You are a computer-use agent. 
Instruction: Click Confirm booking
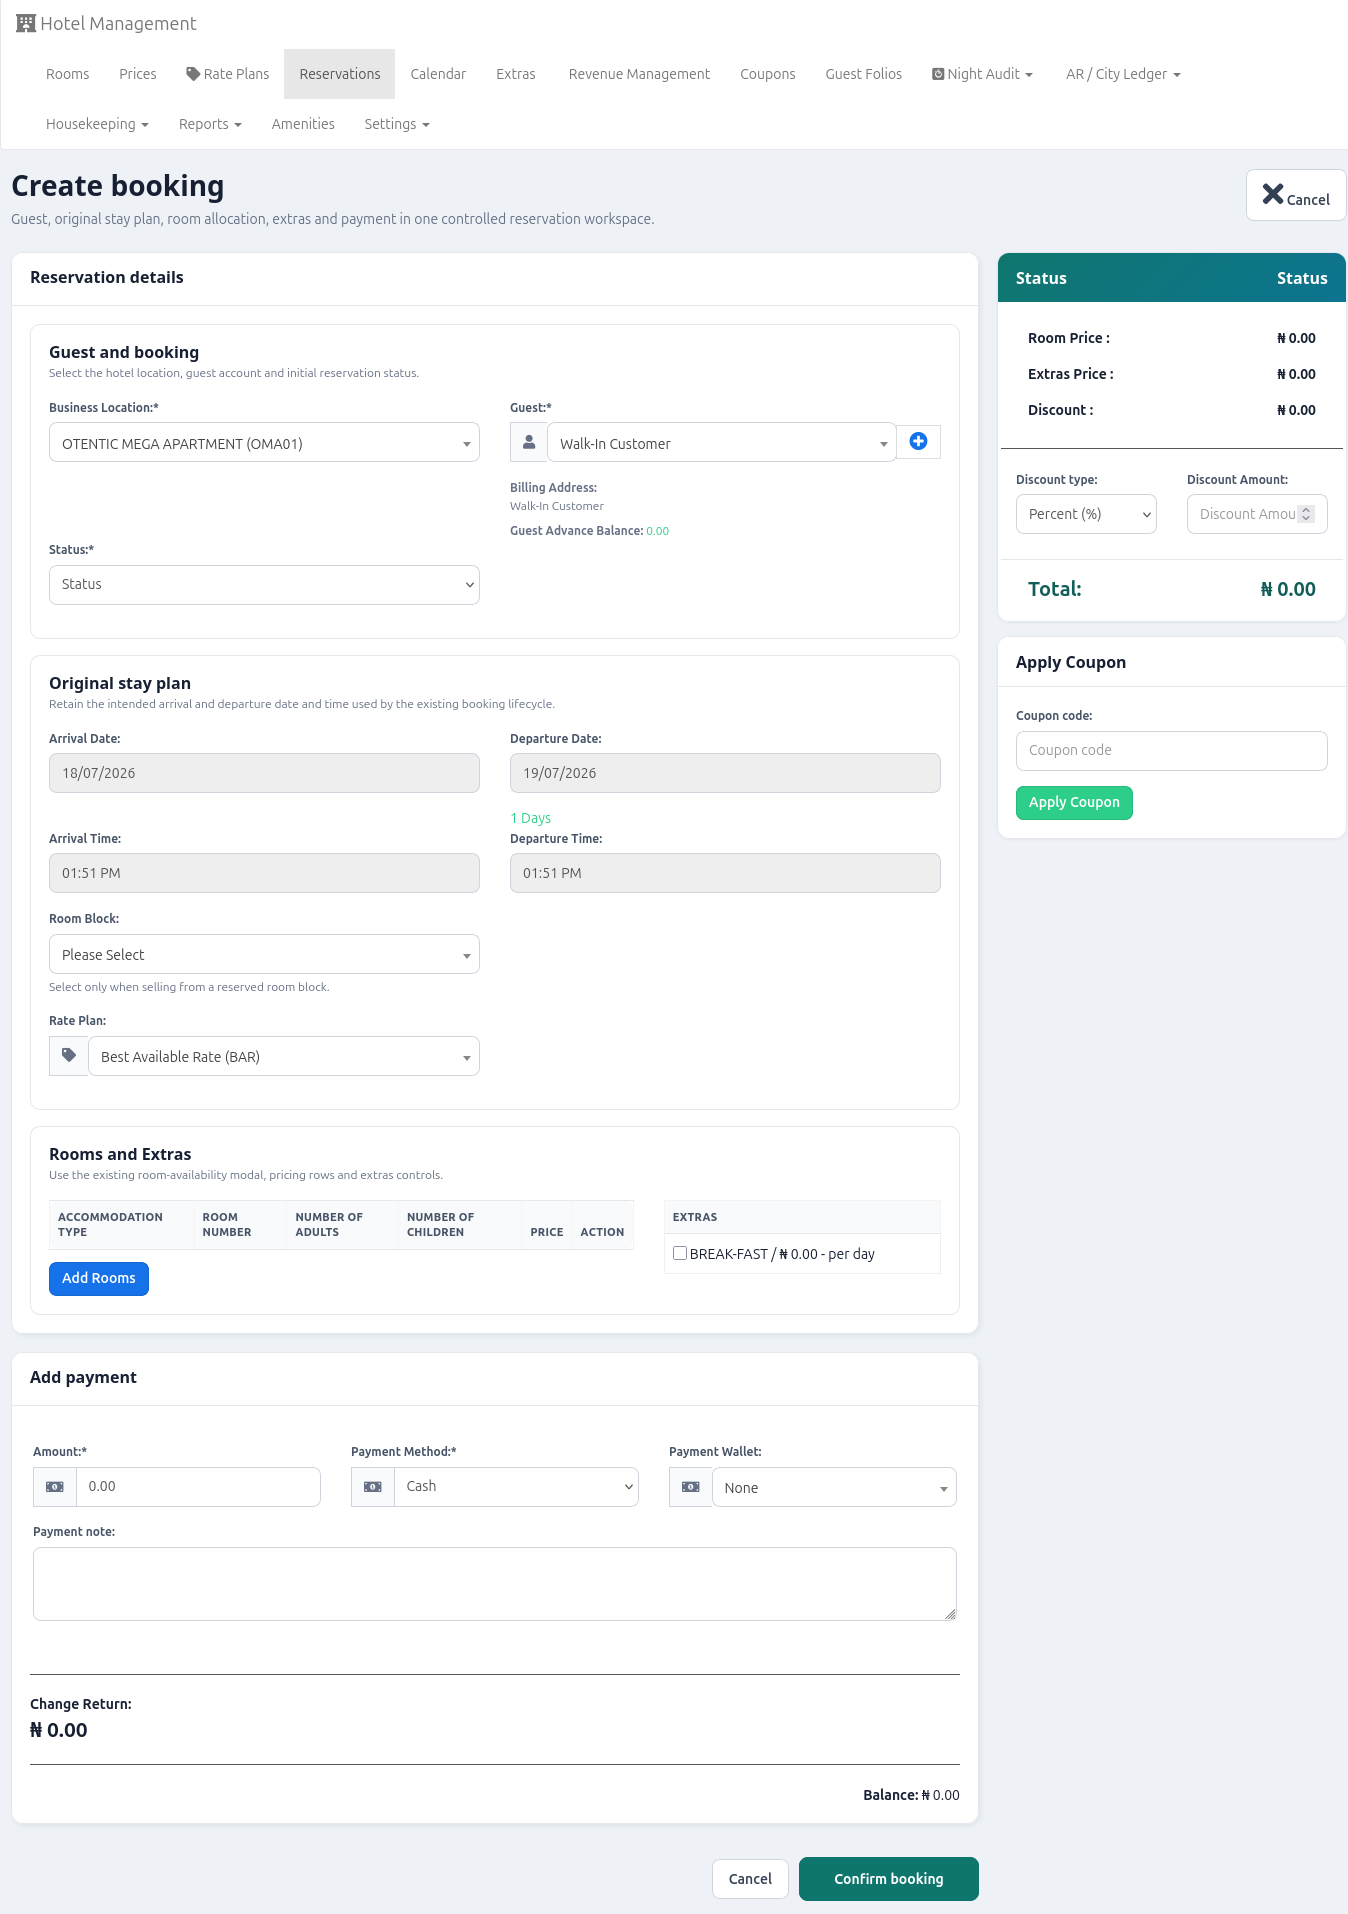click(x=889, y=1879)
